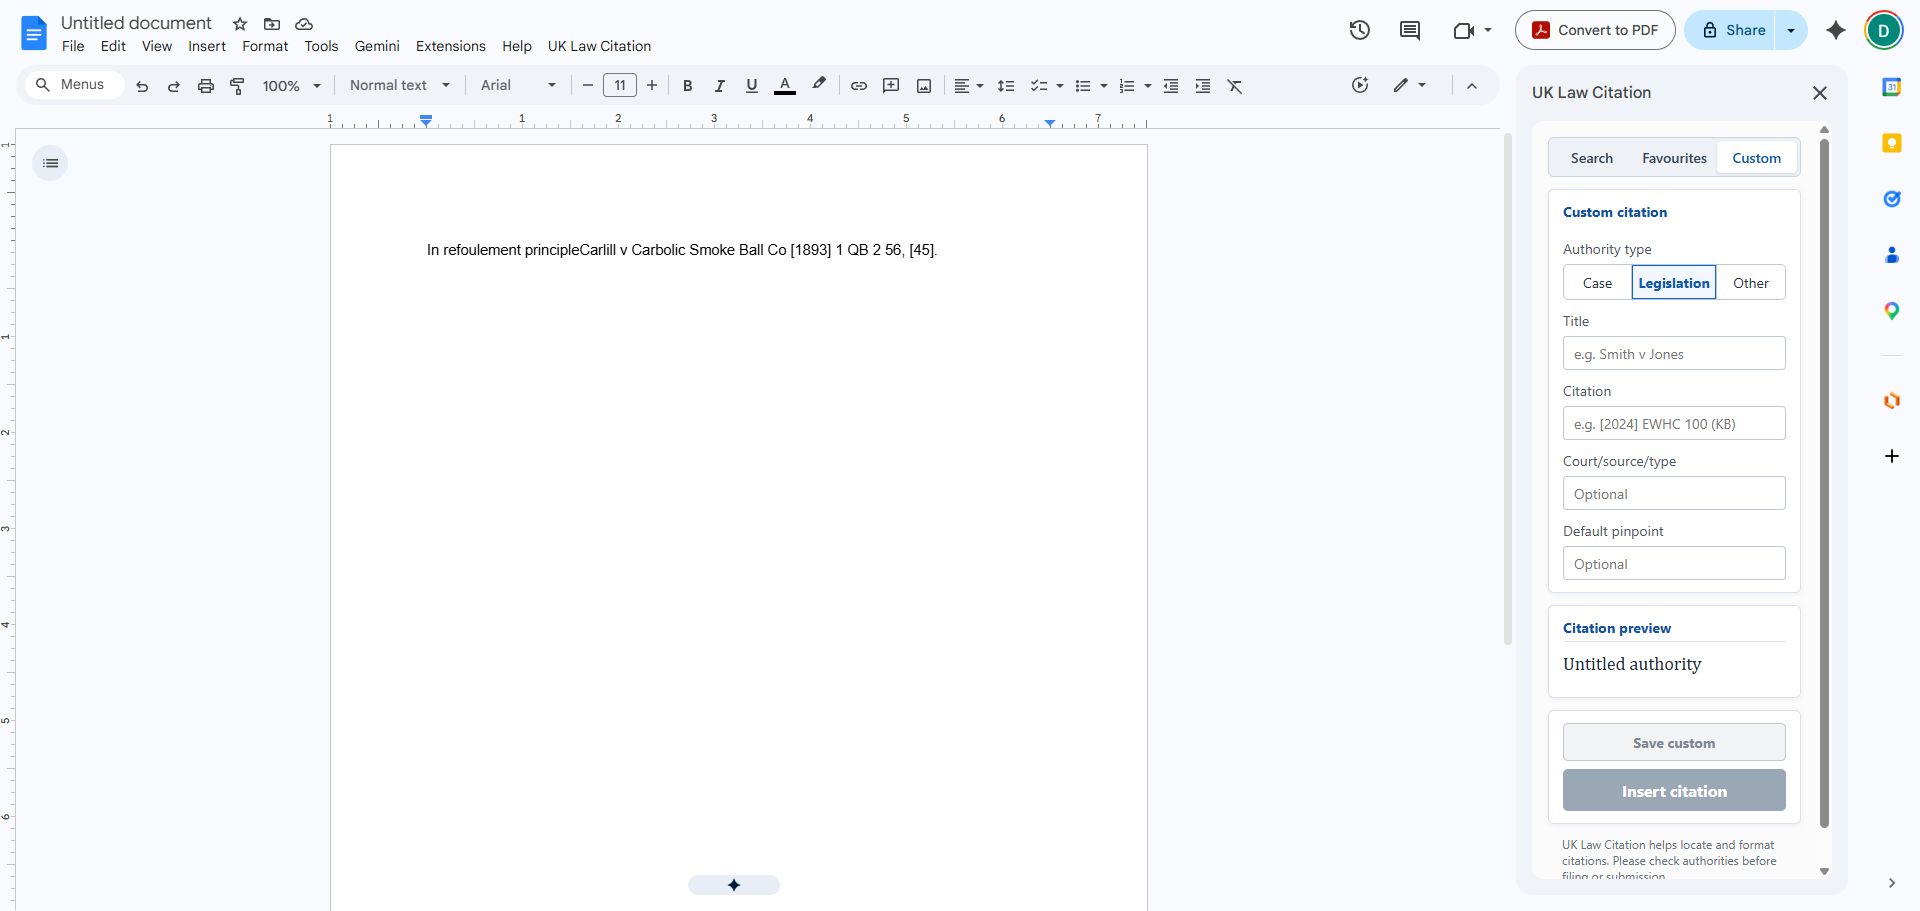Show all comments icon
This screenshot has height=911, width=1920.
[x=1410, y=30]
